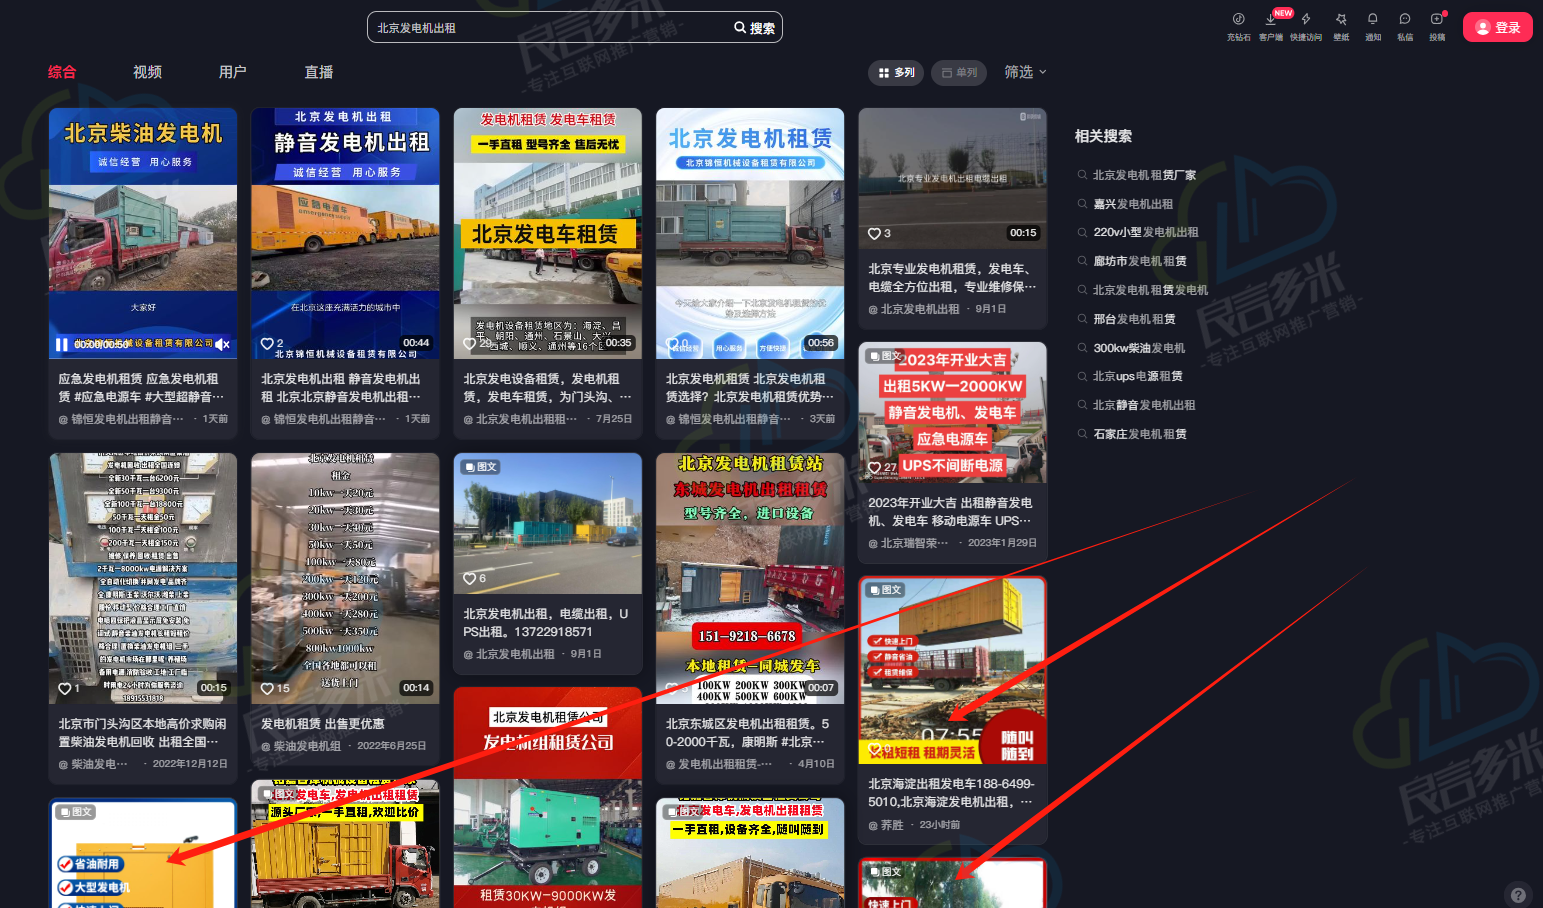This screenshot has height=908, width=1543.
Task: Pause the playing 北京柴油发电机 video
Action: point(62,344)
